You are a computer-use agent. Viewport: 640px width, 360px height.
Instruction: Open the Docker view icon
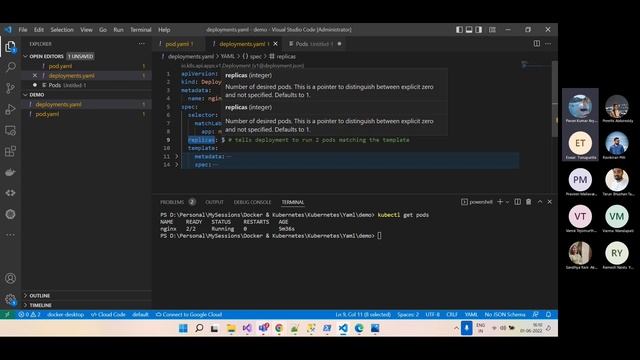(11, 172)
